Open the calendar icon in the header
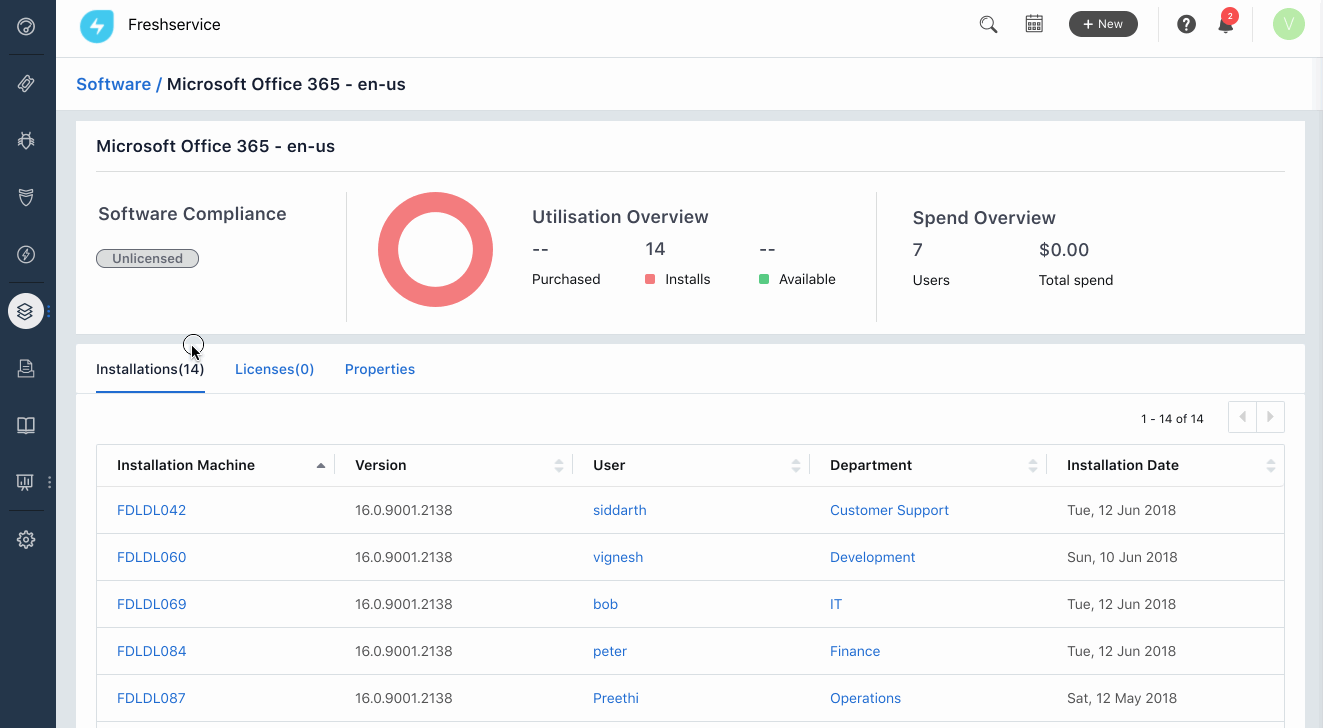Image resolution: width=1323 pixels, height=728 pixels. [1034, 23]
